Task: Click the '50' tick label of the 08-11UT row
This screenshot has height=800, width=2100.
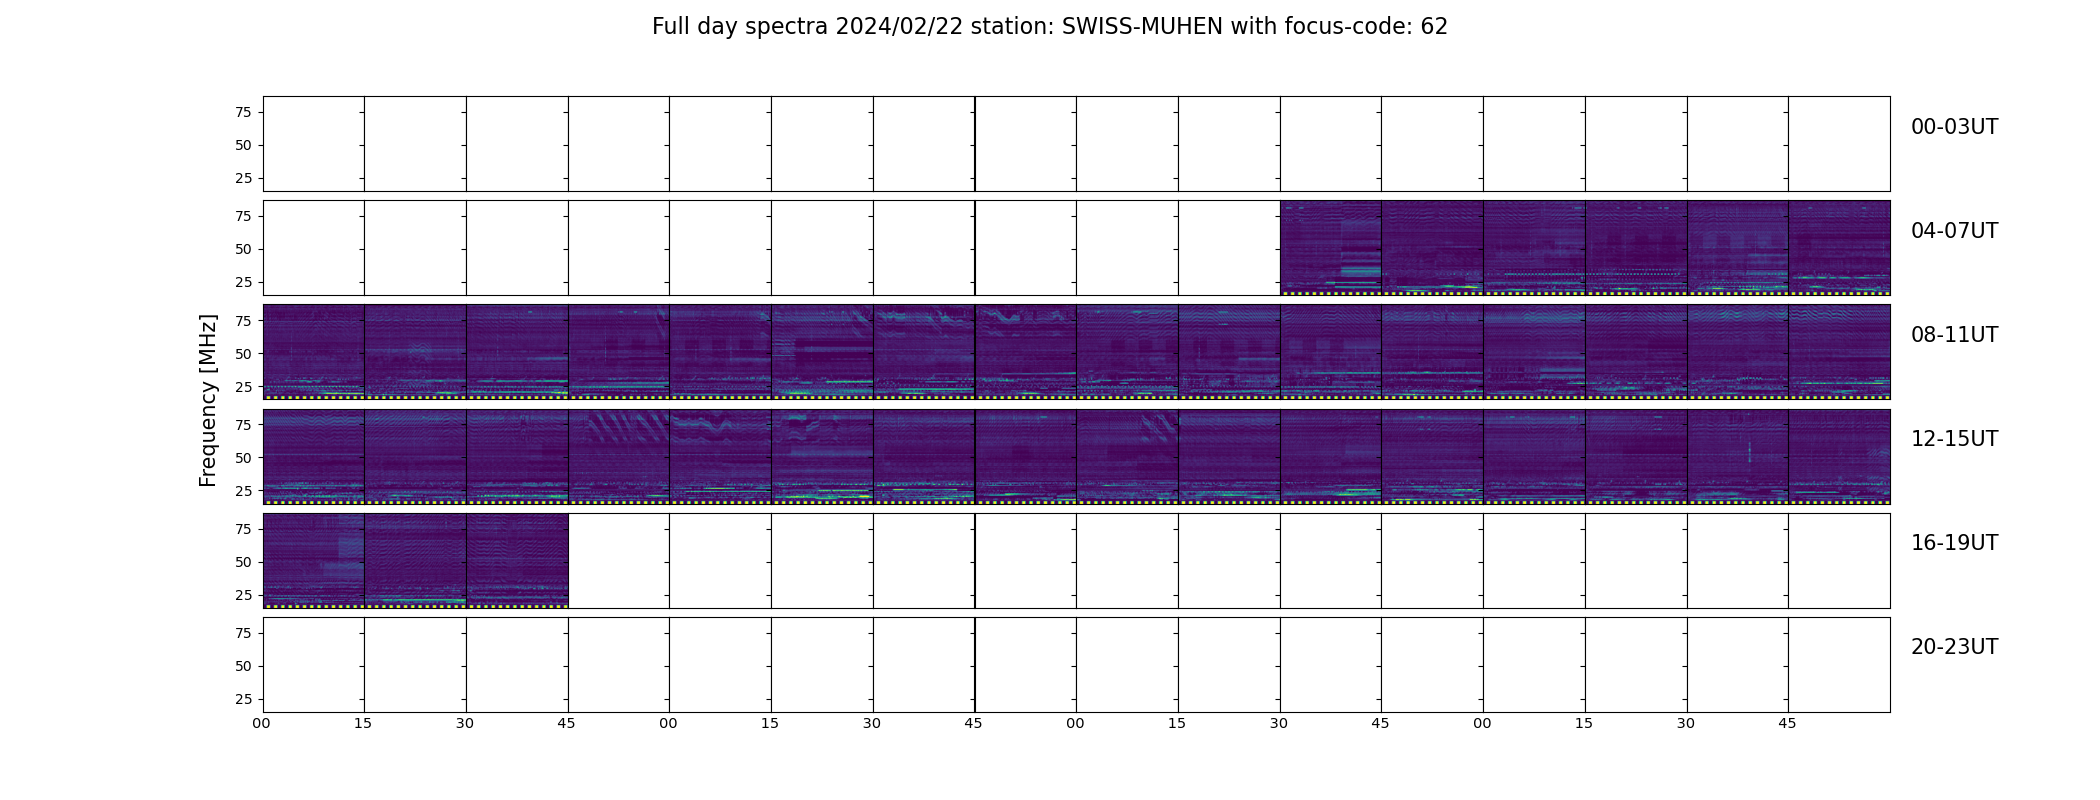Action: tap(243, 354)
